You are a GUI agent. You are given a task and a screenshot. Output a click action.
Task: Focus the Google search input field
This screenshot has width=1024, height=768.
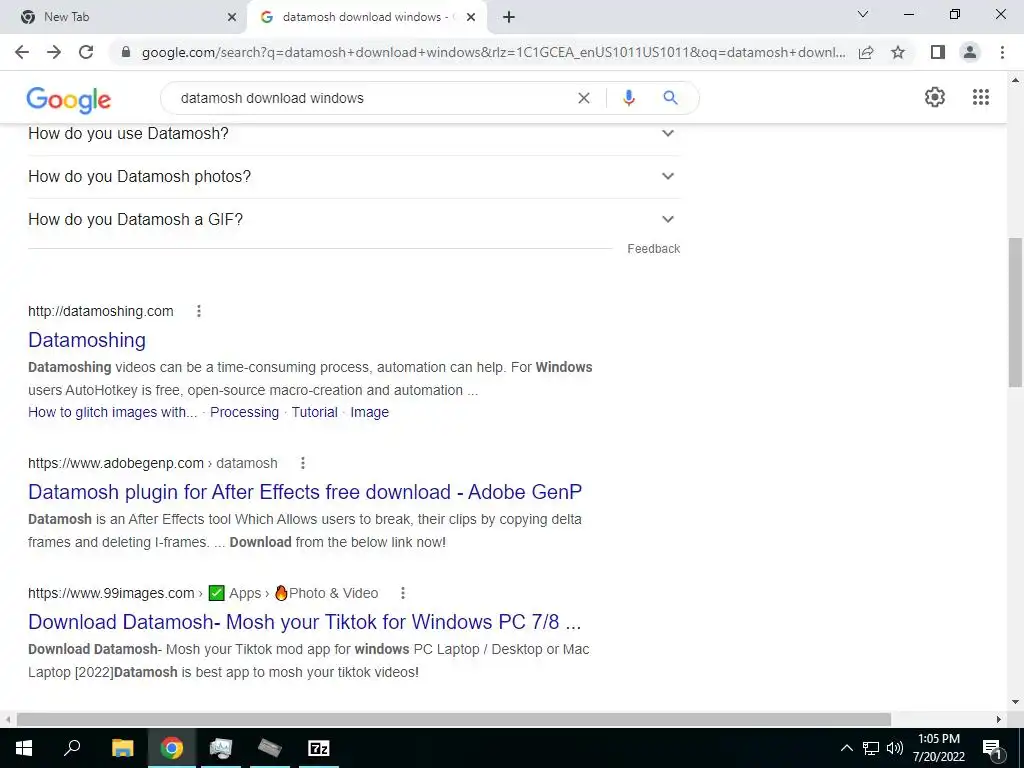point(372,98)
